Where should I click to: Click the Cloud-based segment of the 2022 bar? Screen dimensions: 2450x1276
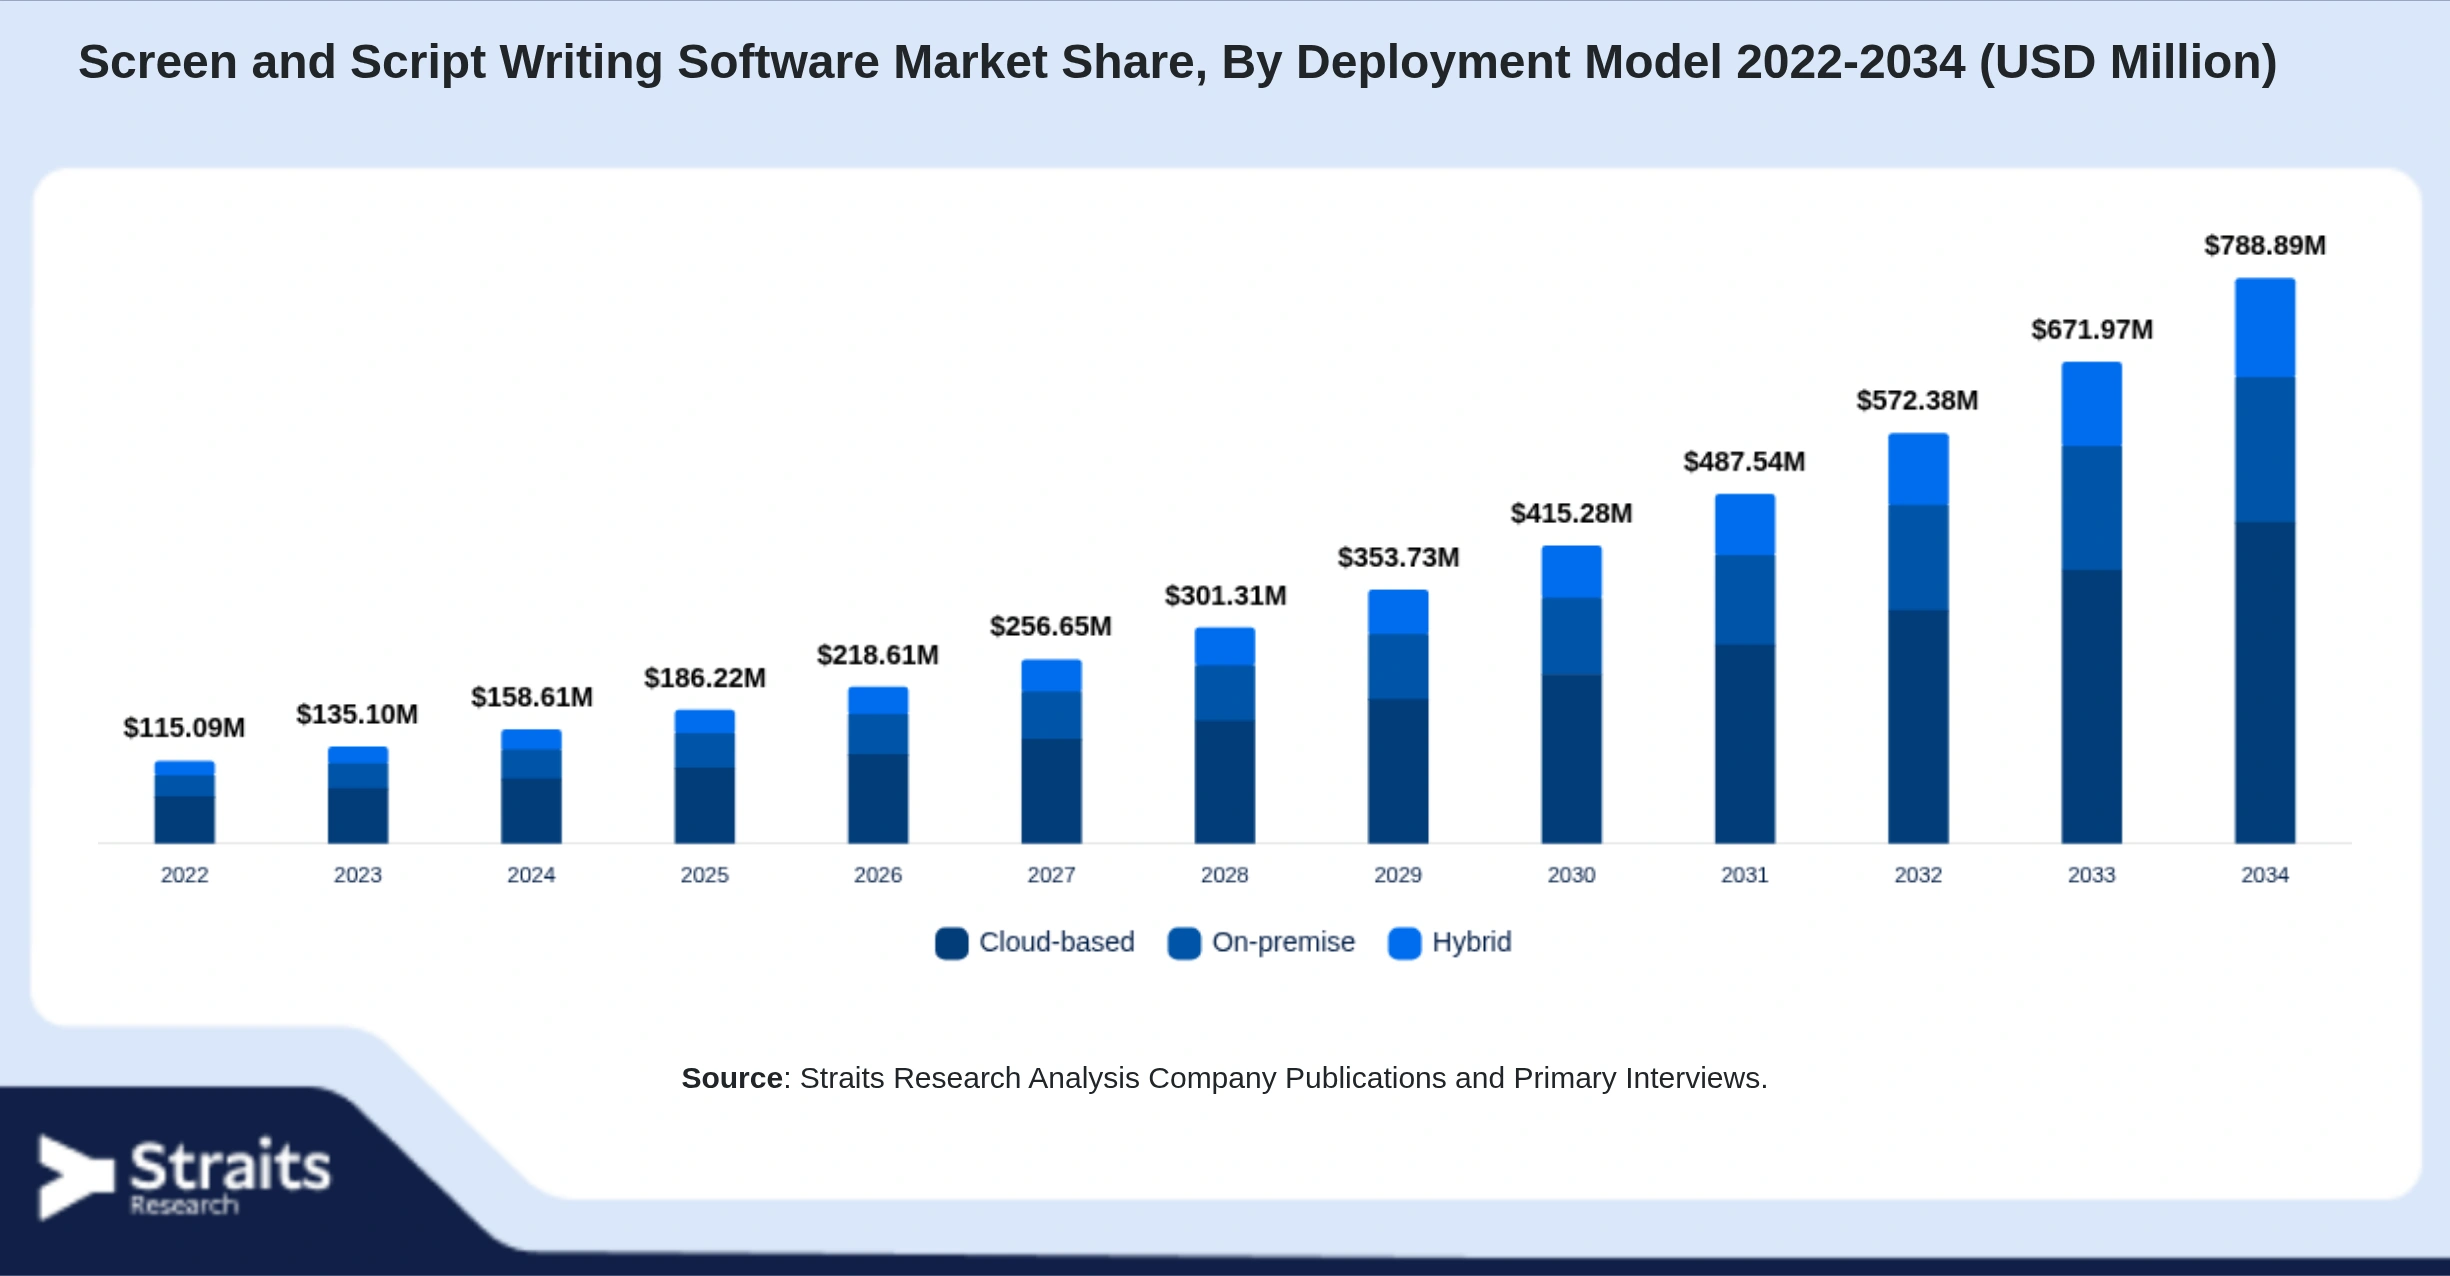tap(184, 820)
